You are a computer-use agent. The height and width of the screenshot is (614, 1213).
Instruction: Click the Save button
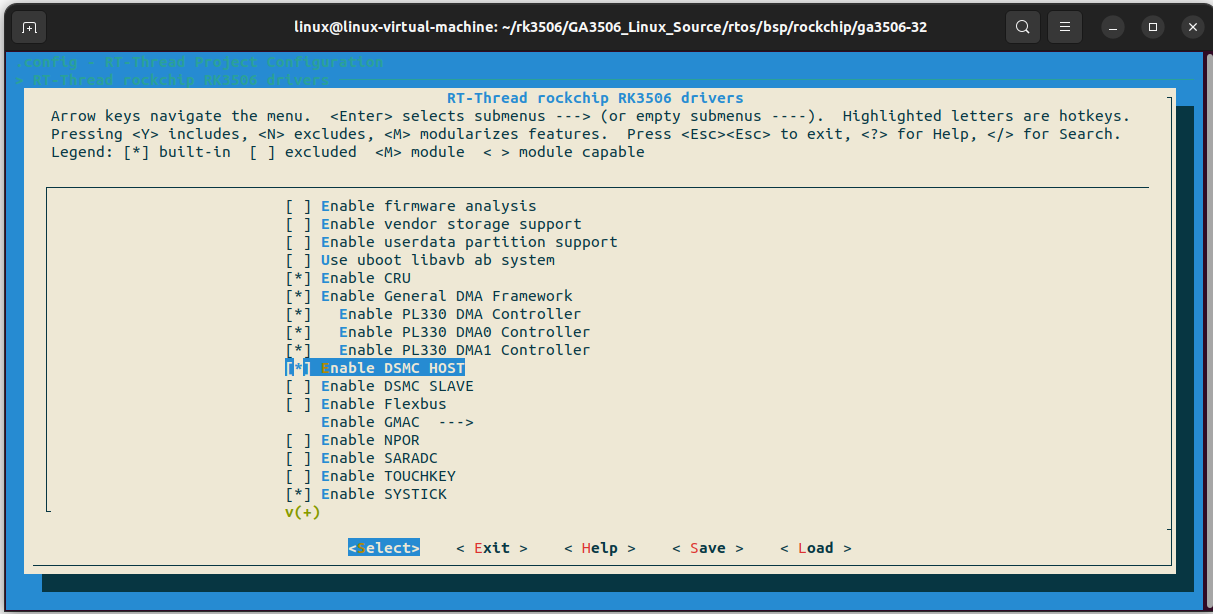point(707,548)
